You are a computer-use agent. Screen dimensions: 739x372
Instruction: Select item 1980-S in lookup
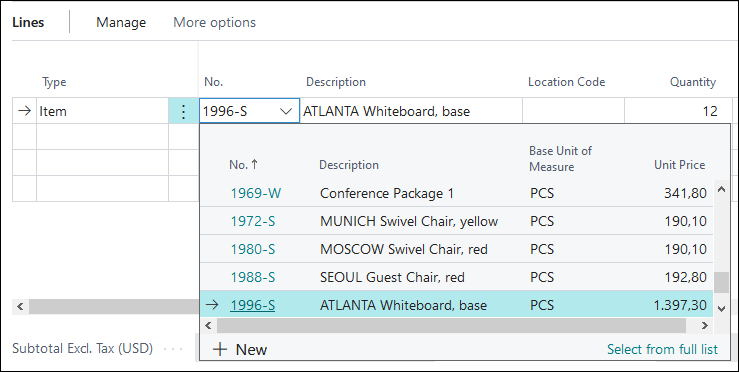(253, 249)
